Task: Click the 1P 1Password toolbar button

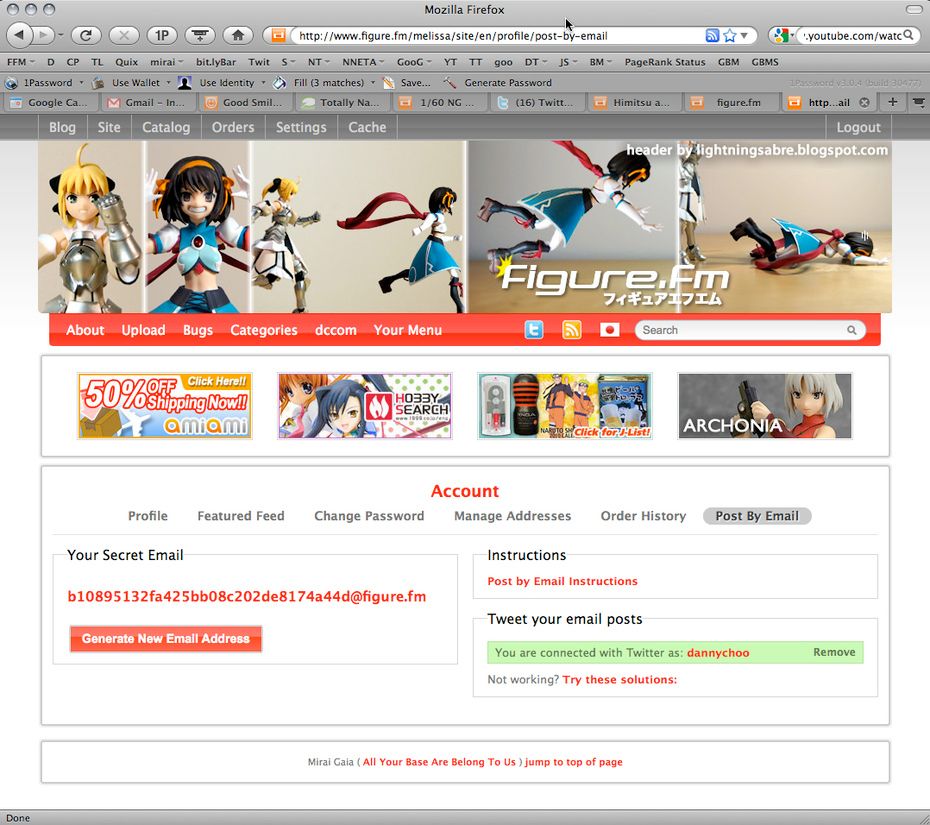Action: 161,35
